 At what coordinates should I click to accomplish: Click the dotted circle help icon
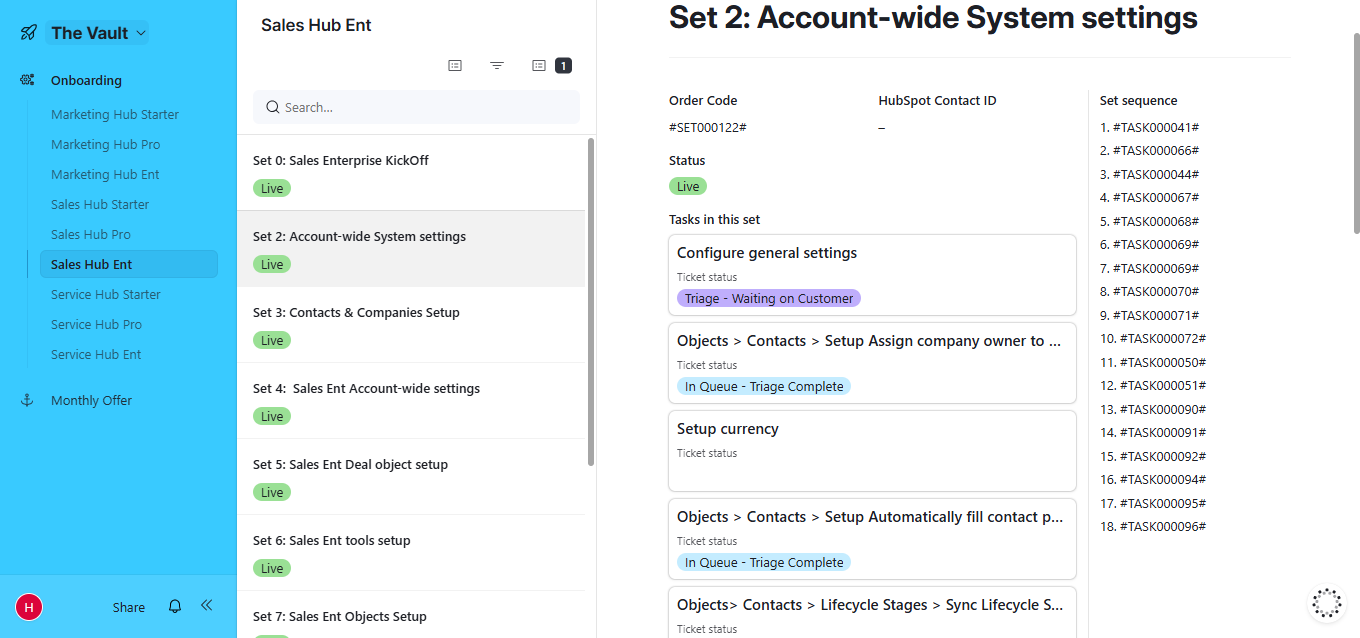click(1327, 603)
